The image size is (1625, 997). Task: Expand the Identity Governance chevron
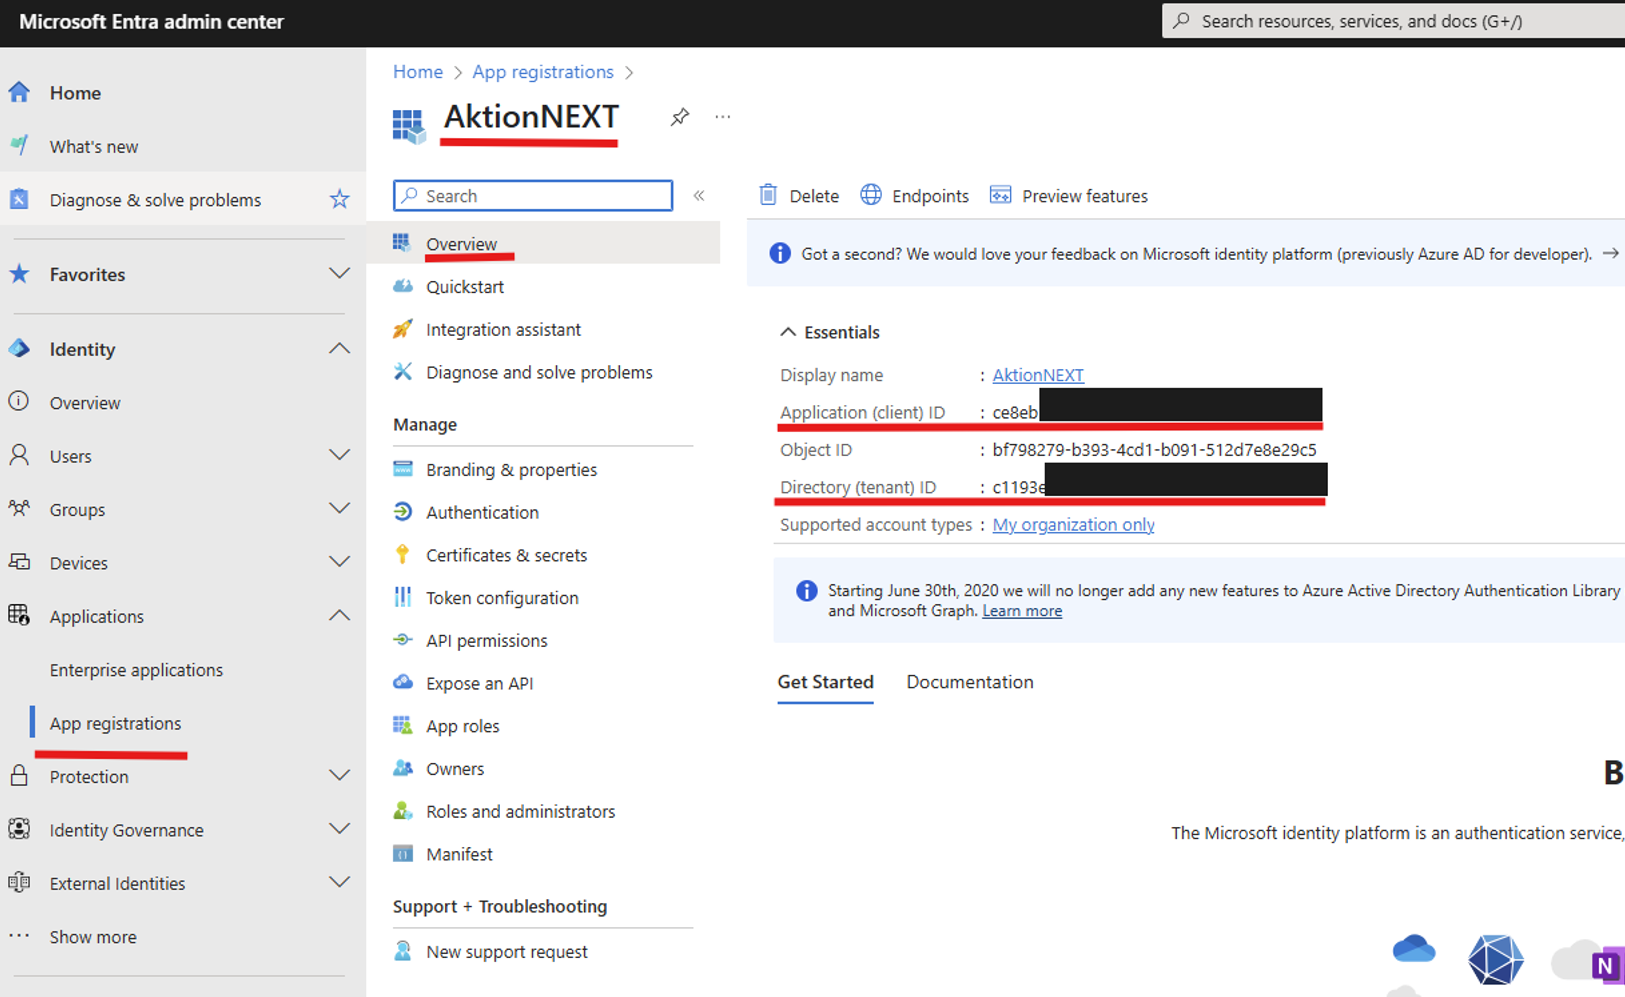340,829
